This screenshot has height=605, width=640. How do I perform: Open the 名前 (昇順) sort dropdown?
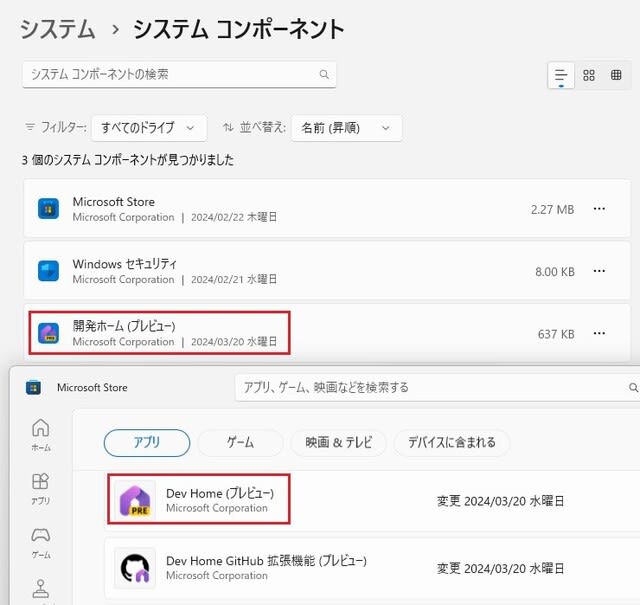tap(347, 128)
